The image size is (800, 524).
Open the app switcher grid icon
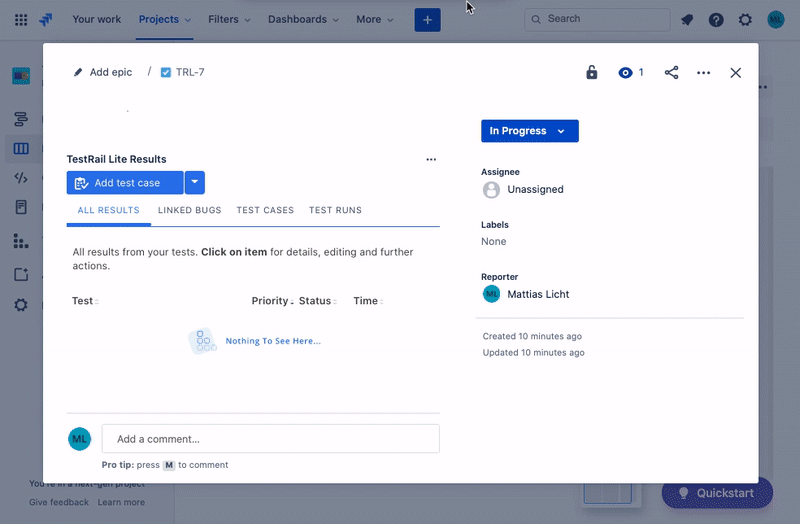[21, 20]
